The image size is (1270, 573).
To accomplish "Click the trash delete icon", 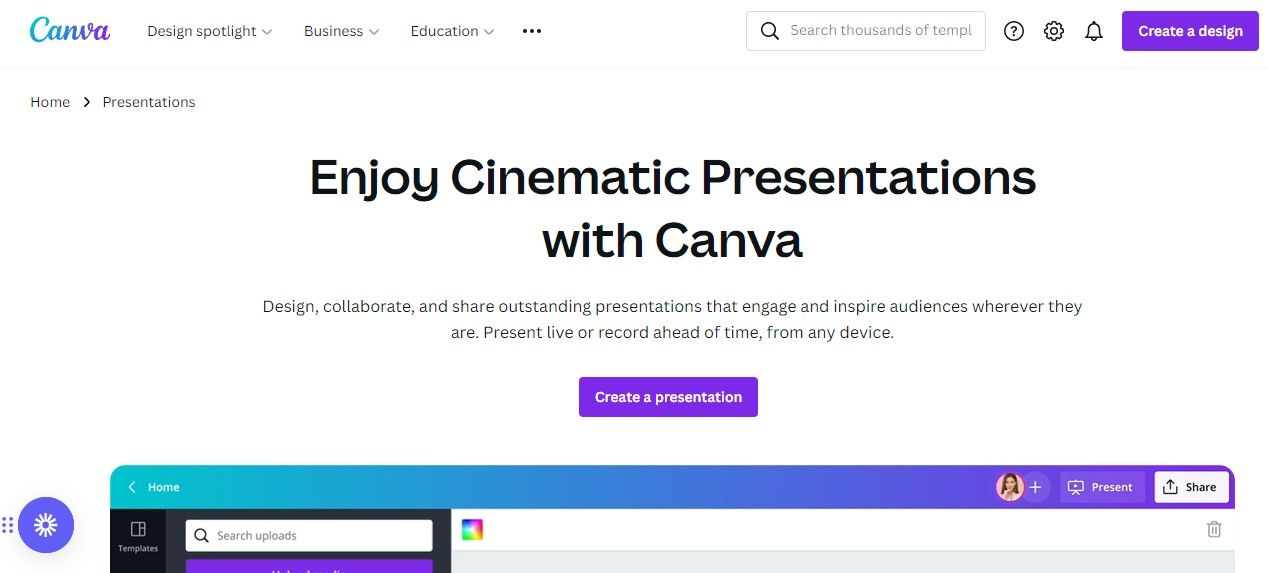I will 1214,530.
